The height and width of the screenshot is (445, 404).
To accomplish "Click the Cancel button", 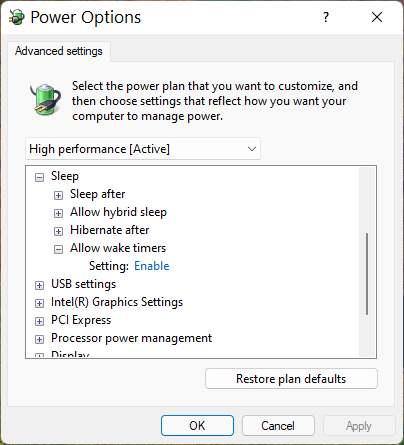I will [278, 426].
